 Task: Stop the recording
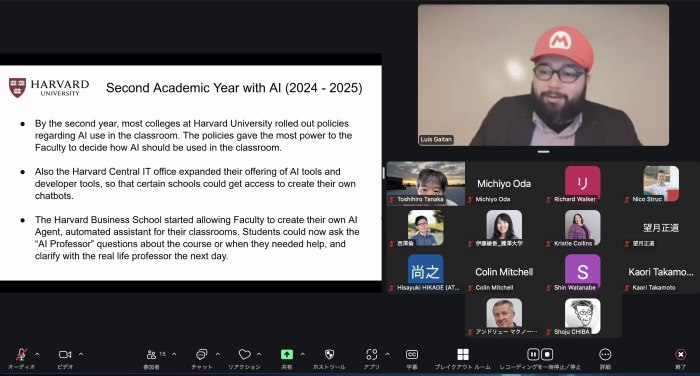pyautogui.click(x=547, y=355)
